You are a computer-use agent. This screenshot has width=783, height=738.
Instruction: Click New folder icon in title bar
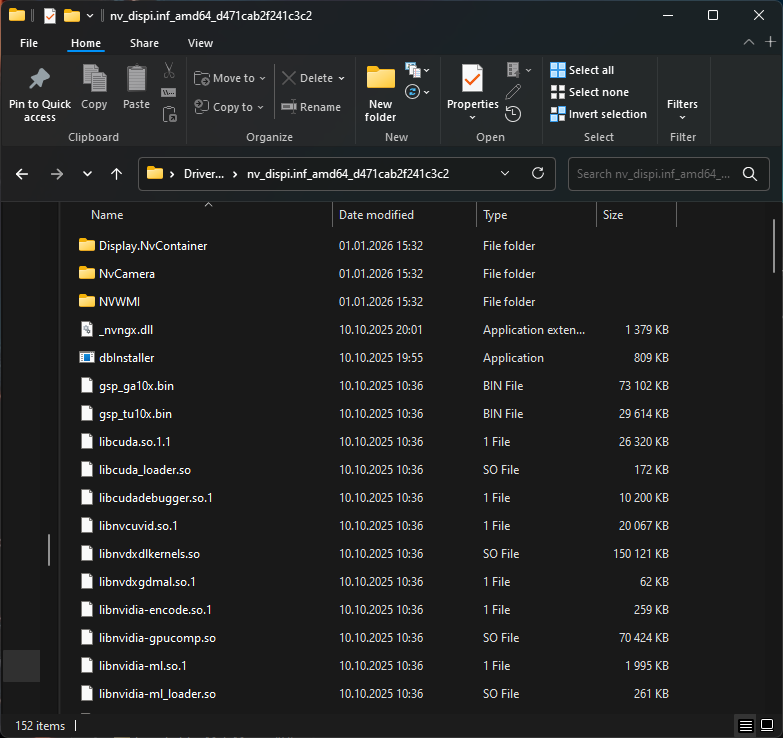click(72, 16)
